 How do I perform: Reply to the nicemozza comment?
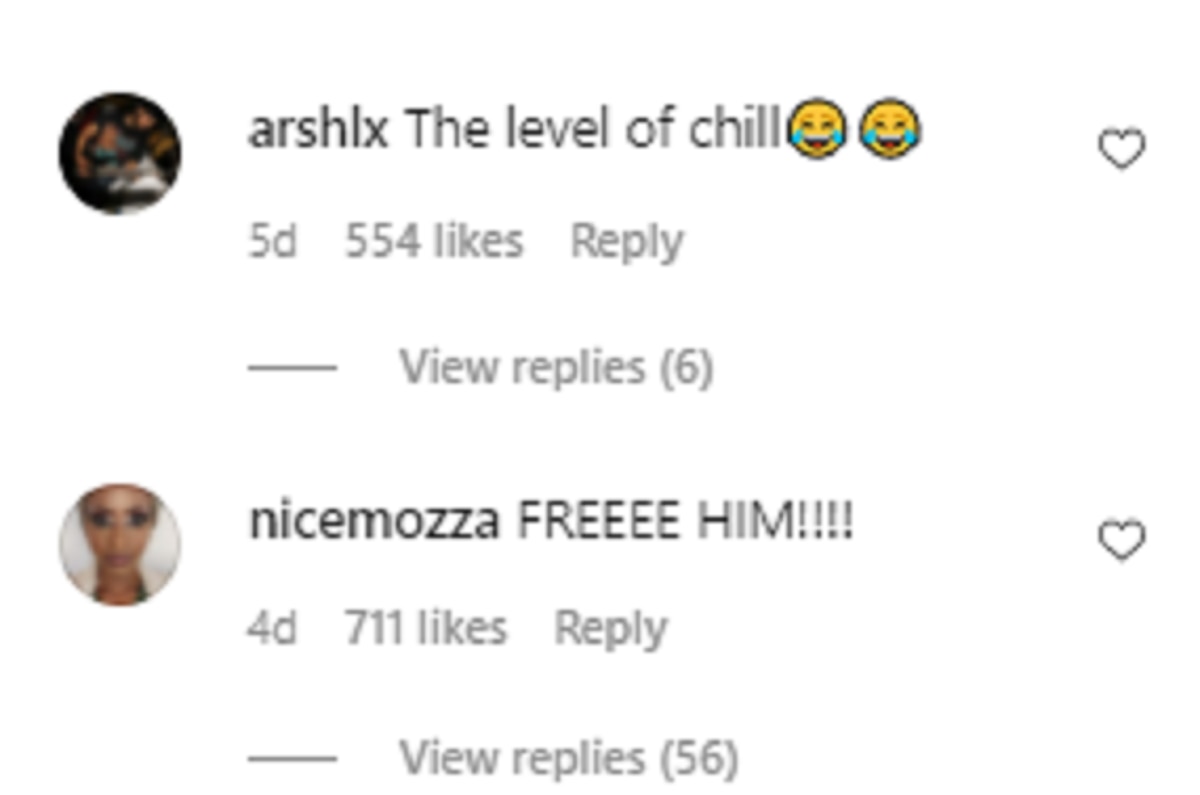pyautogui.click(x=611, y=630)
